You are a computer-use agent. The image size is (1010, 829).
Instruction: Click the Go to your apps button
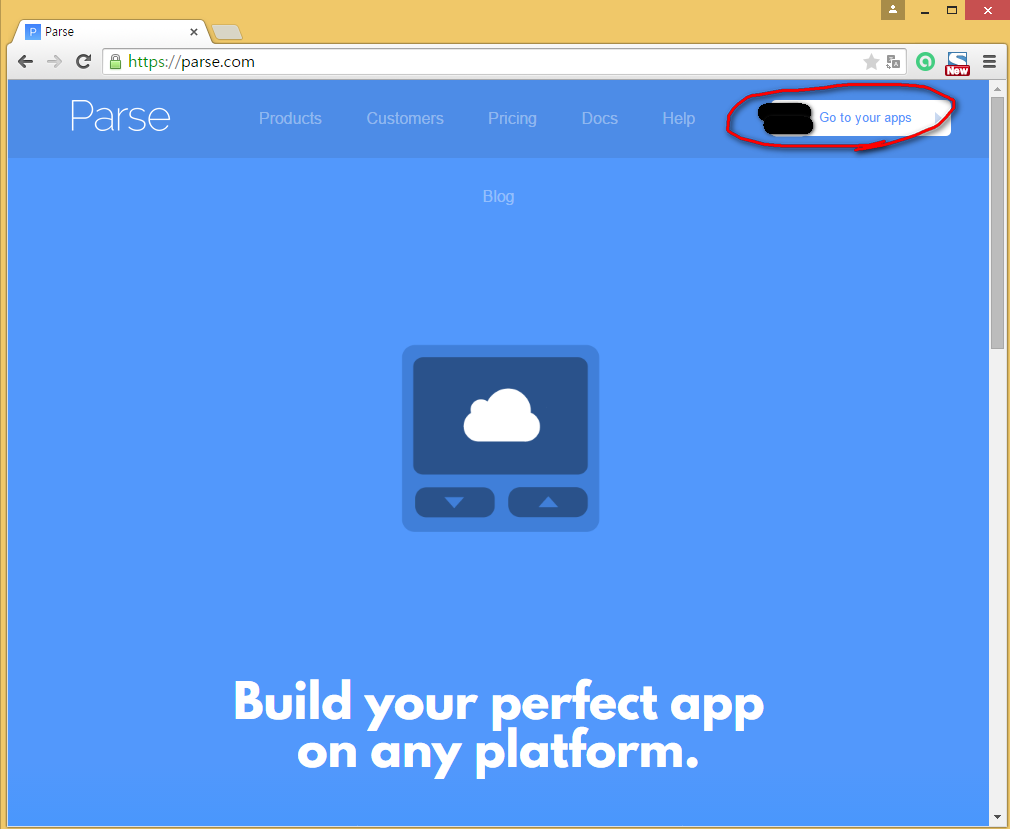860,118
